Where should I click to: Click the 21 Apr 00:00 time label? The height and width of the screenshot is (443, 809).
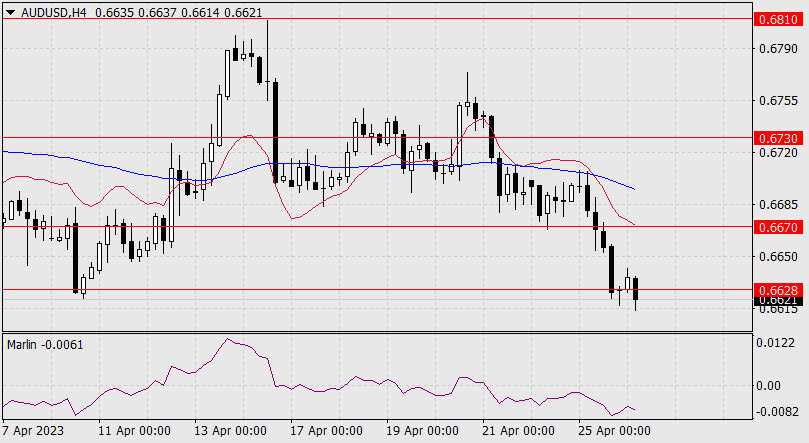point(518,431)
